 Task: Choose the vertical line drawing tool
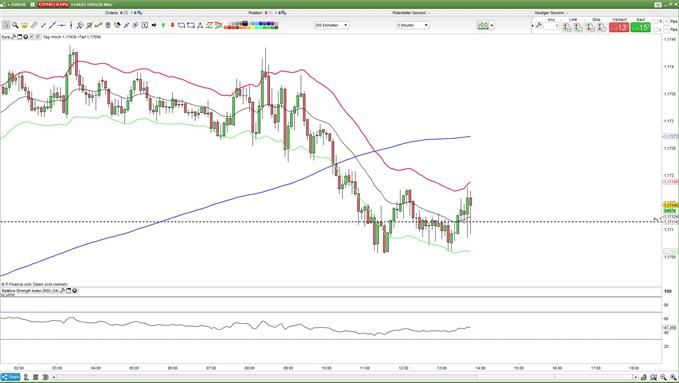click(x=71, y=25)
